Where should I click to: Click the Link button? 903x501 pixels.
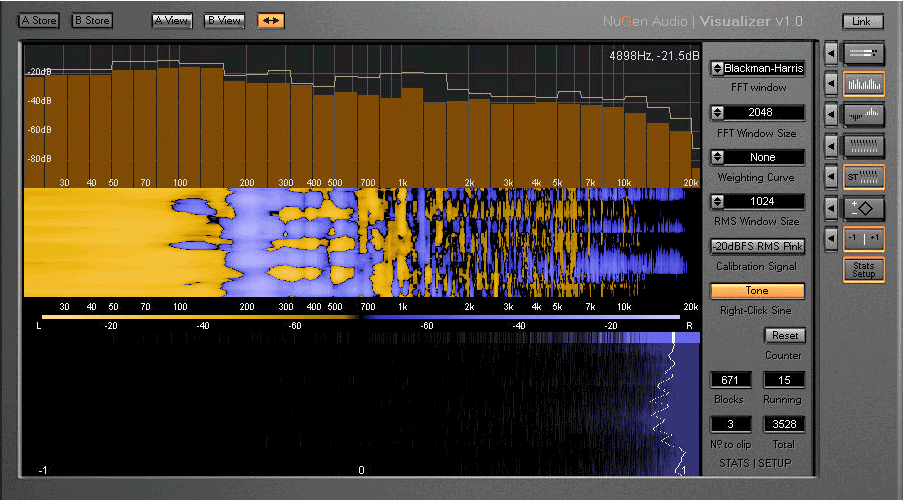coord(862,22)
